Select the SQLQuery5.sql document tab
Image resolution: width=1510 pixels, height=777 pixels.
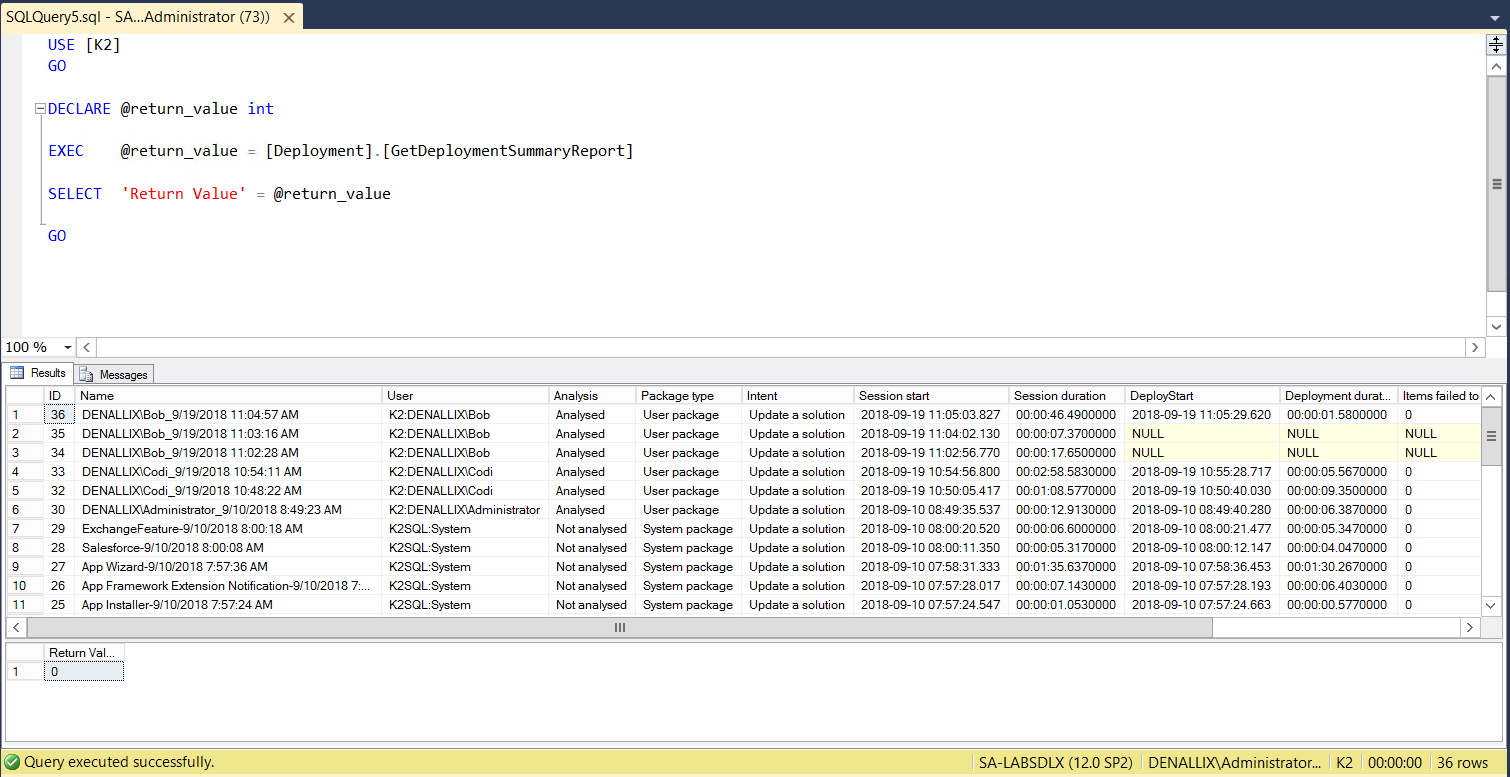point(138,17)
